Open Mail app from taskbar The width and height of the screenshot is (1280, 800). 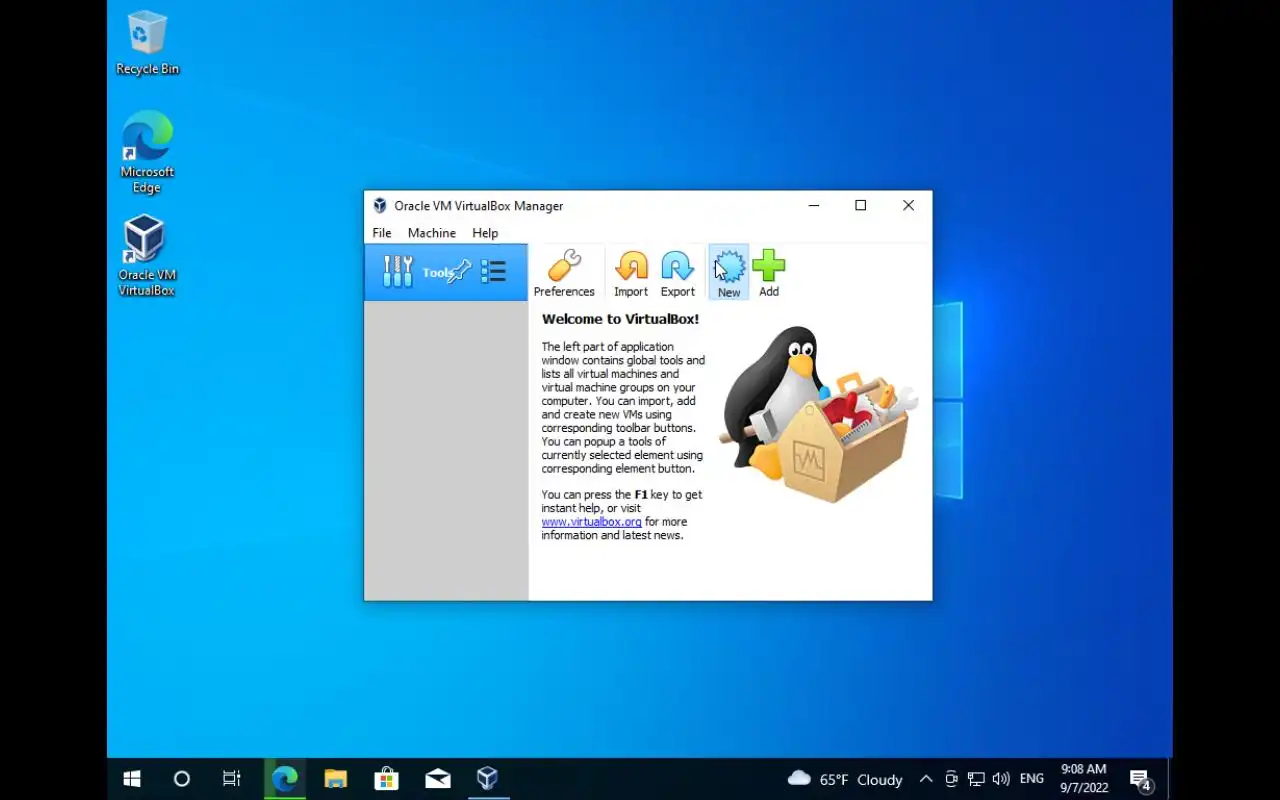coord(437,779)
